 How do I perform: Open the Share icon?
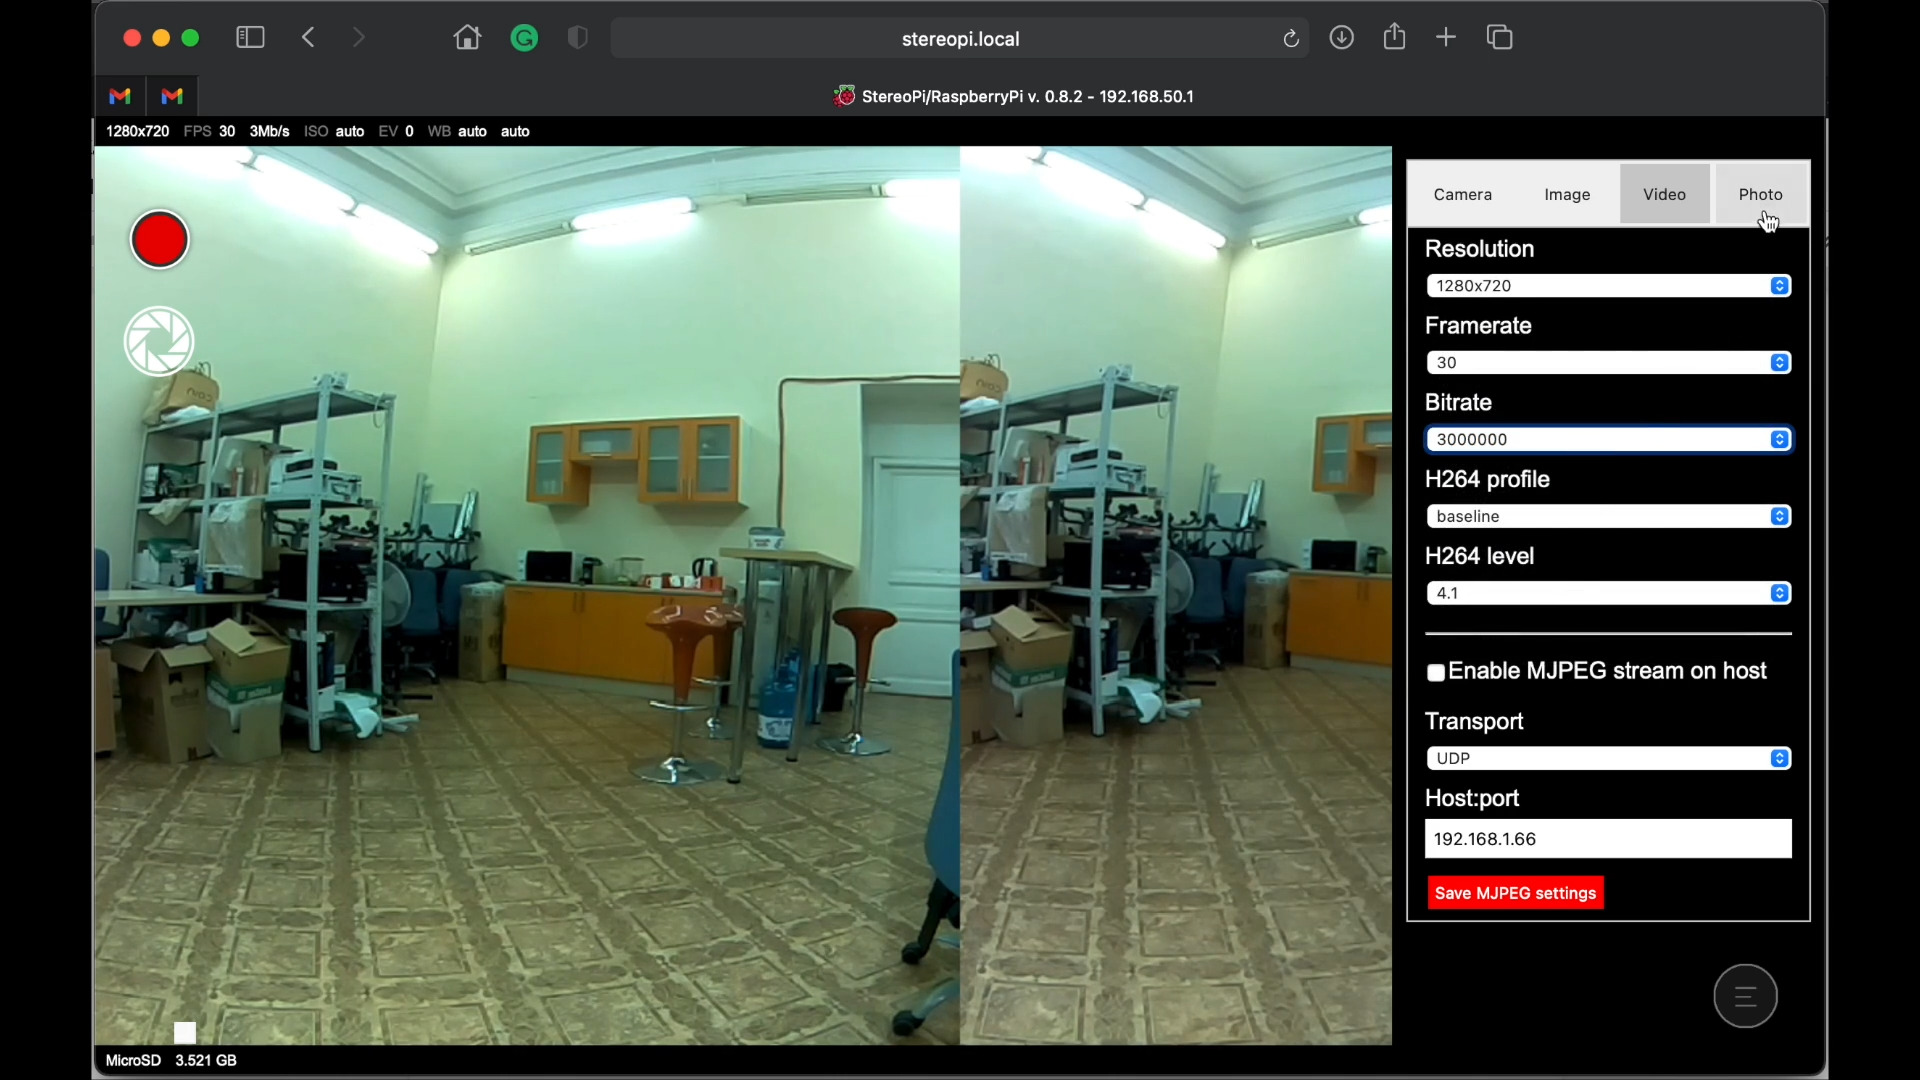pos(1395,37)
